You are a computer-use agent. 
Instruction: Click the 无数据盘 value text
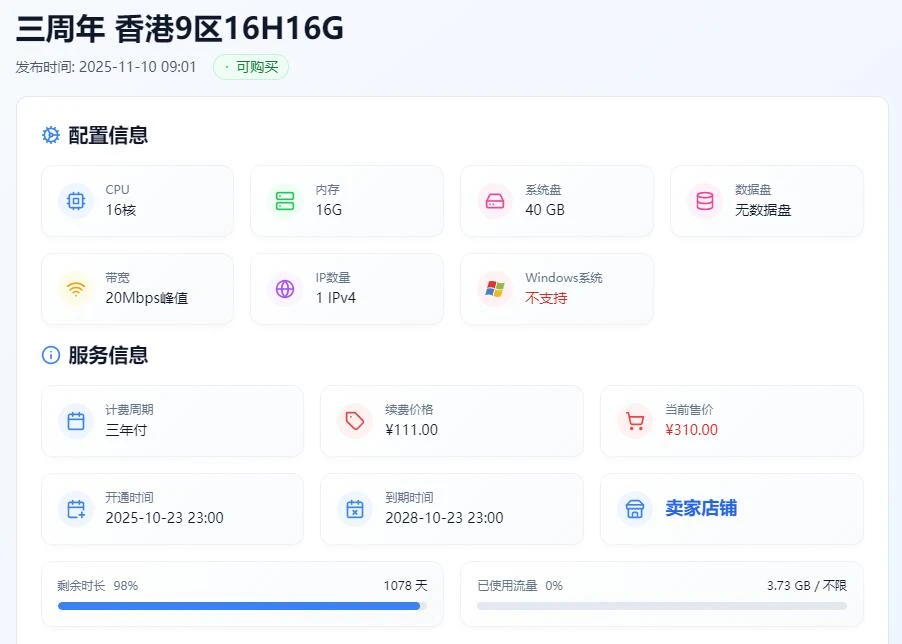click(x=763, y=210)
